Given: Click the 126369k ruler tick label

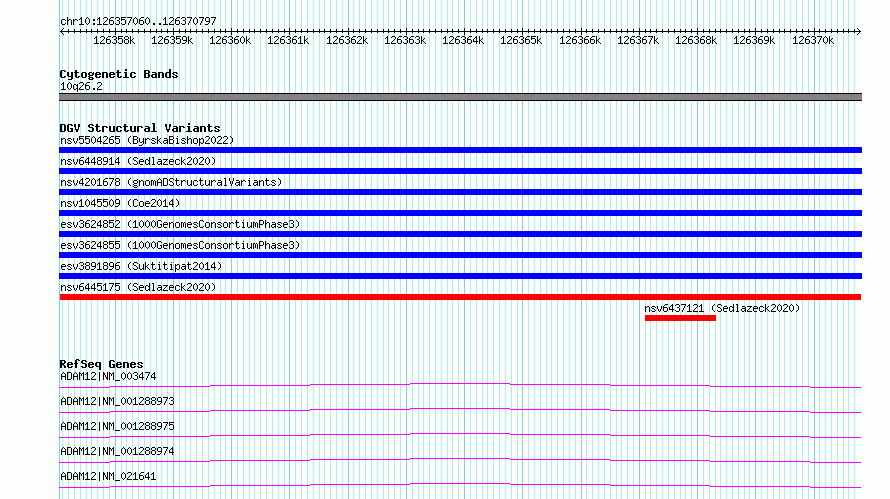Looking at the screenshot, I should (754, 40).
